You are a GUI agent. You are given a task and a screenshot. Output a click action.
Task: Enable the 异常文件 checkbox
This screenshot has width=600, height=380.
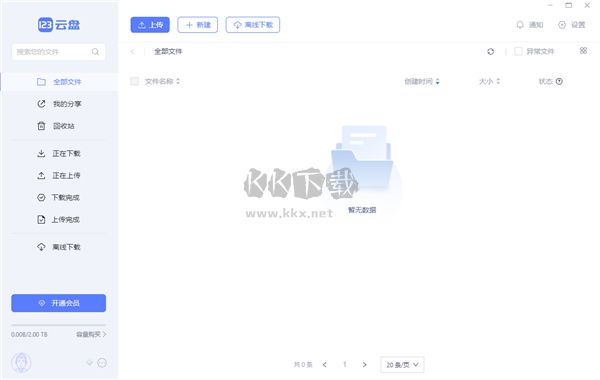(x=518, y=51)
